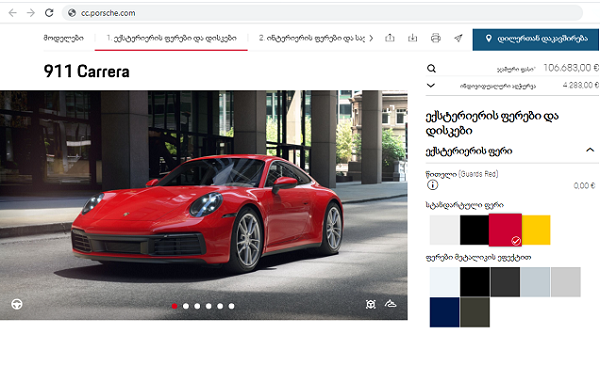This screenshot has width=600, height=372.
Task: Select the 1. ექსტერიერის ფერები და დისკები tab
Action: pos(171,38)
